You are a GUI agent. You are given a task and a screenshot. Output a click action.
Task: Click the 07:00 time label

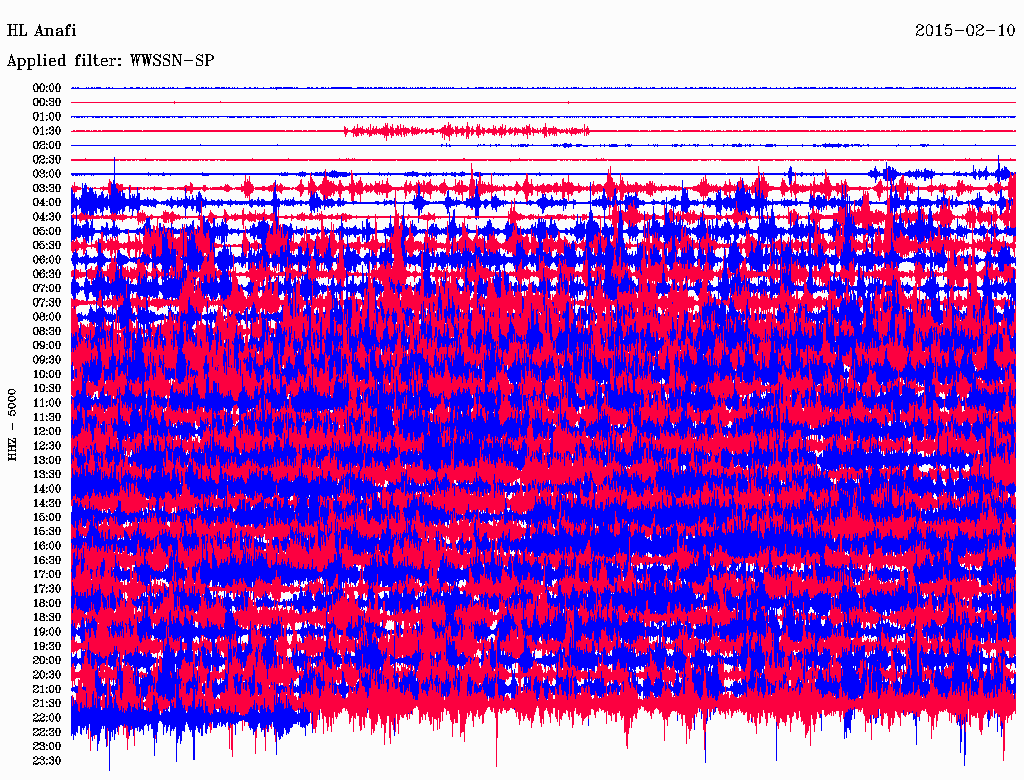point(46,288)
